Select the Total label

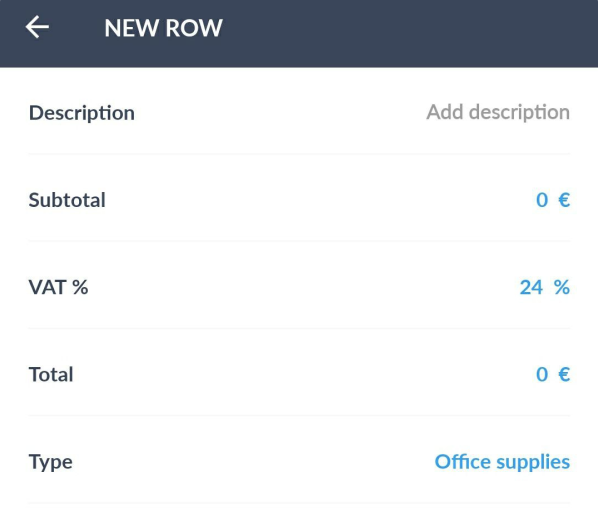[51, 374]
